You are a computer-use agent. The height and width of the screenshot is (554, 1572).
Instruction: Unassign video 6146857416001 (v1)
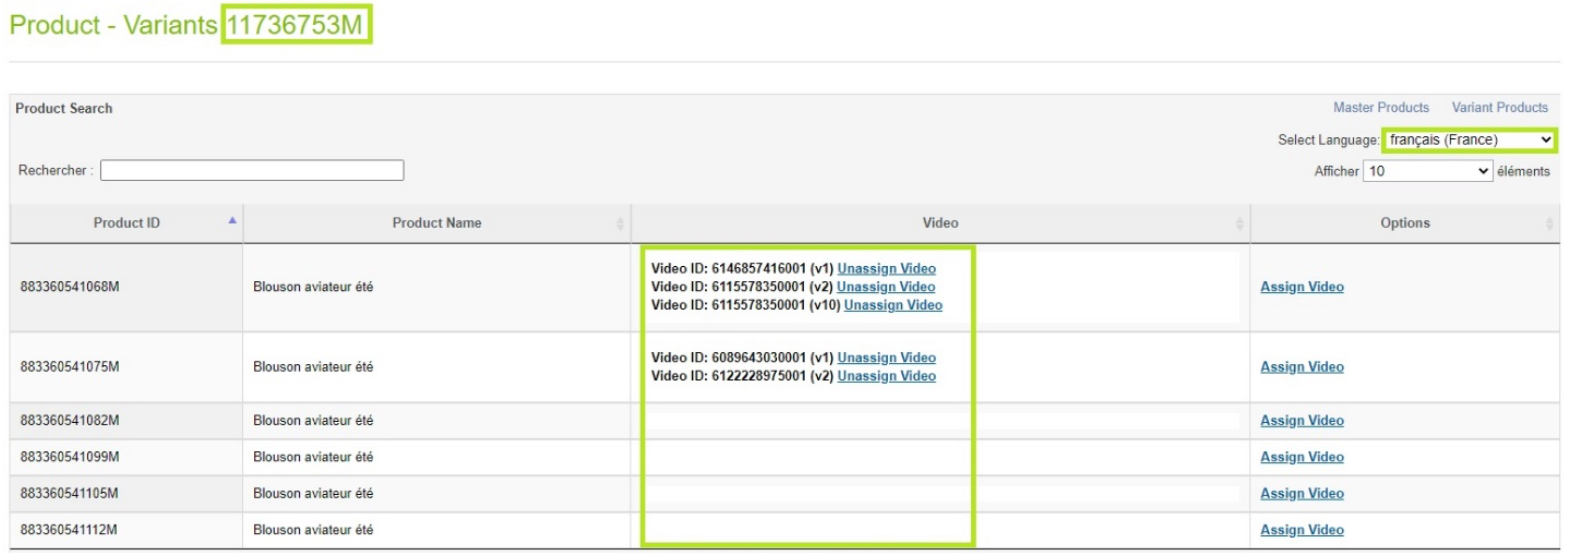pos(886,269)
